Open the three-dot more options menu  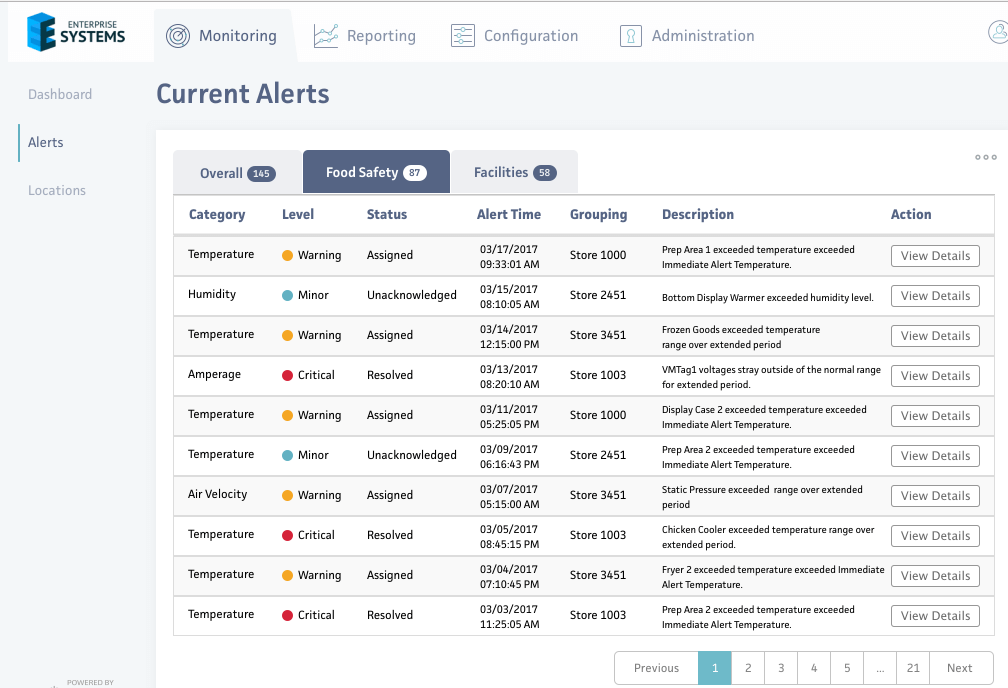point(986,157)
